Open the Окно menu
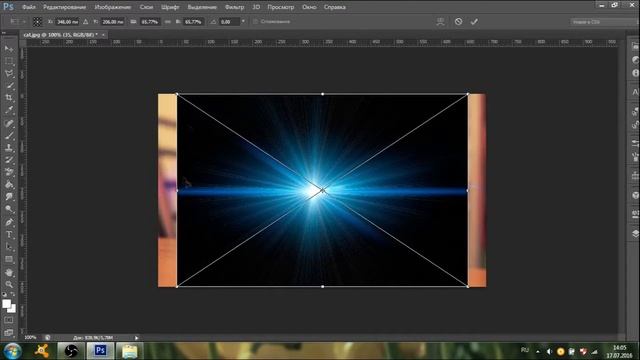The width and height of the screenshot is (640, 360). pos(309,7)
